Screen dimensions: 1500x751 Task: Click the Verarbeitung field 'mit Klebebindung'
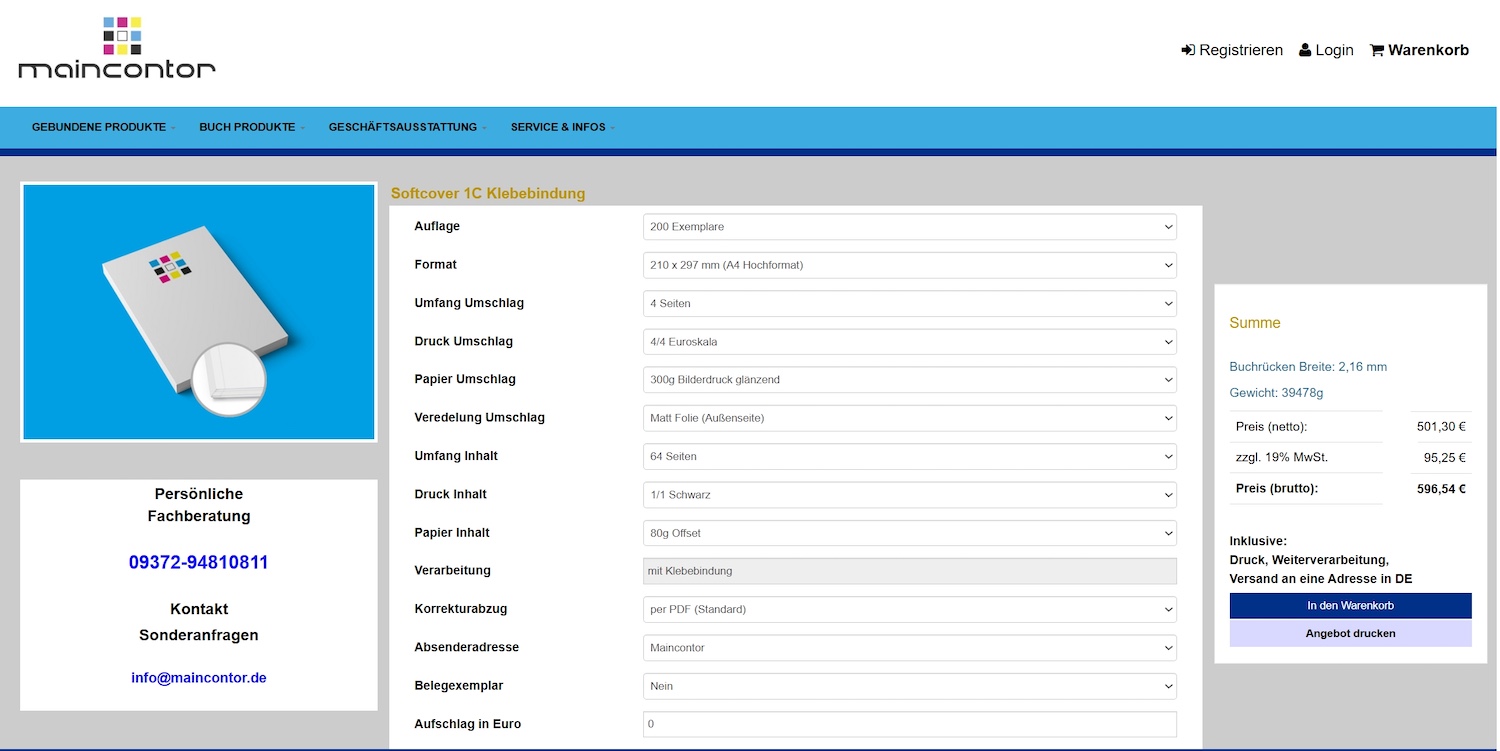click(910, 571)
